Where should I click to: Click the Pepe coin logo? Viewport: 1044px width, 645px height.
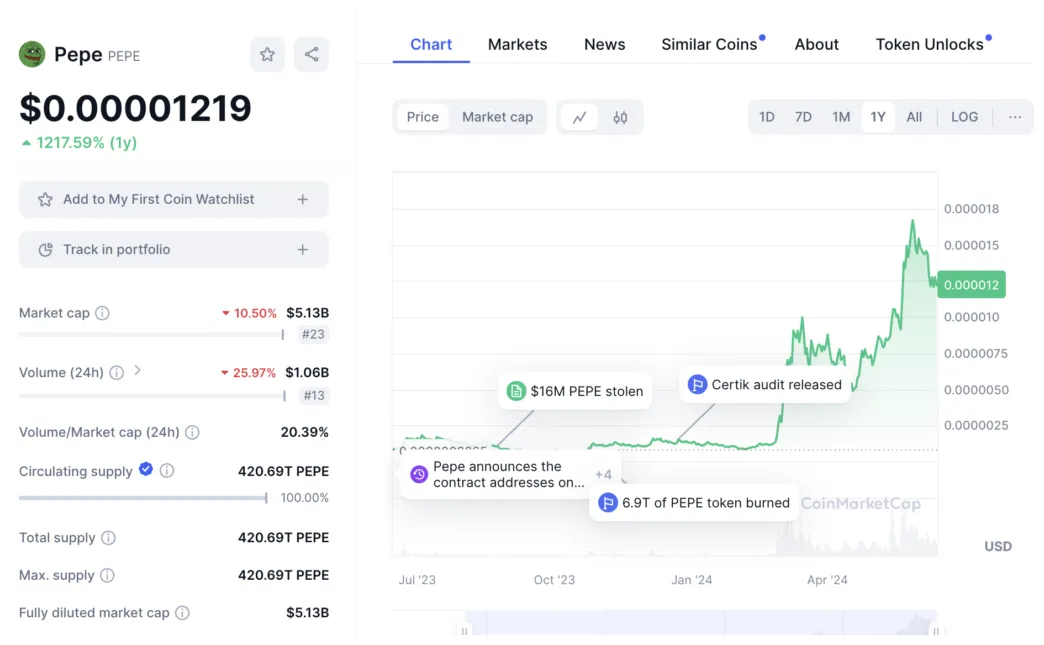coord(32,54)
